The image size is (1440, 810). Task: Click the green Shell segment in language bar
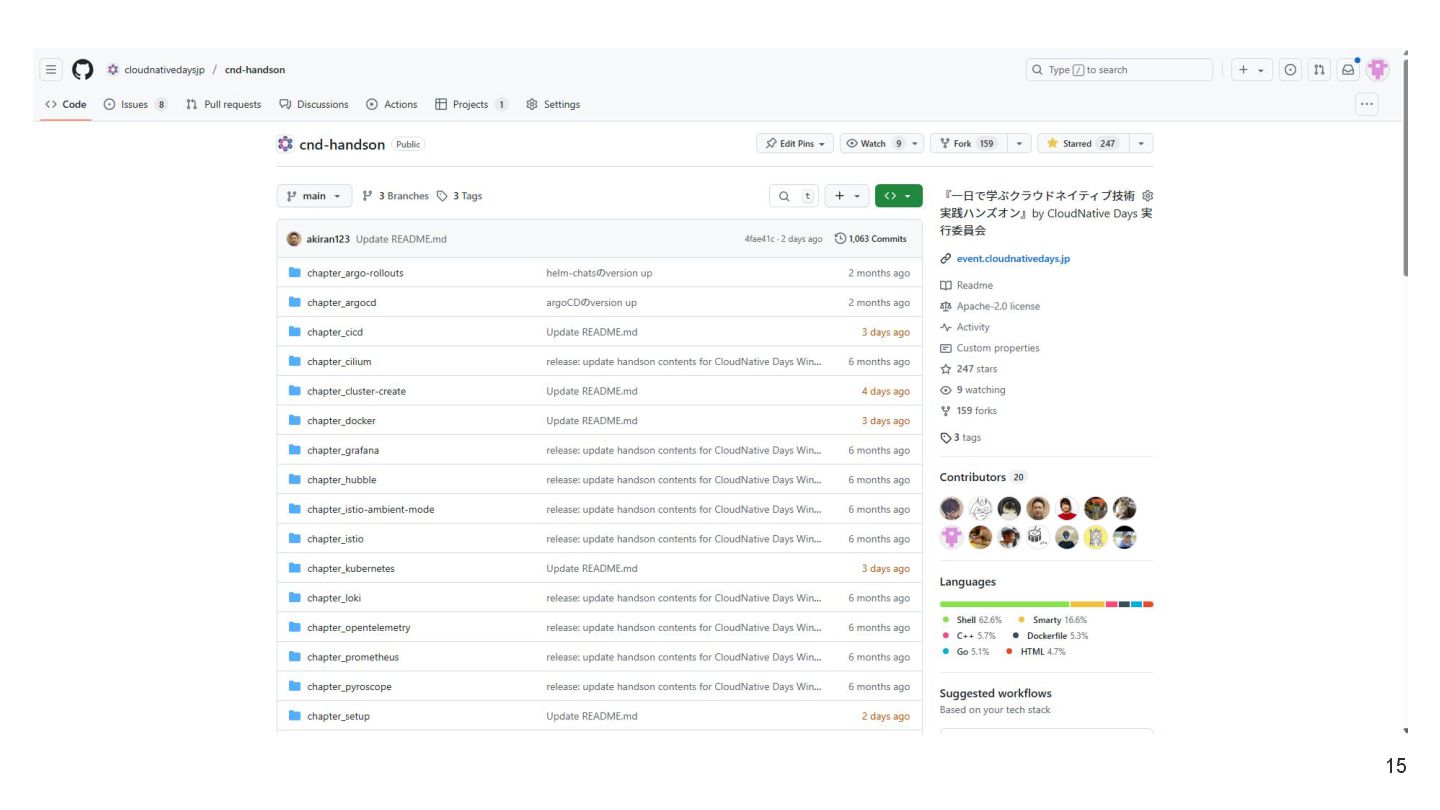click(1004, 604)
